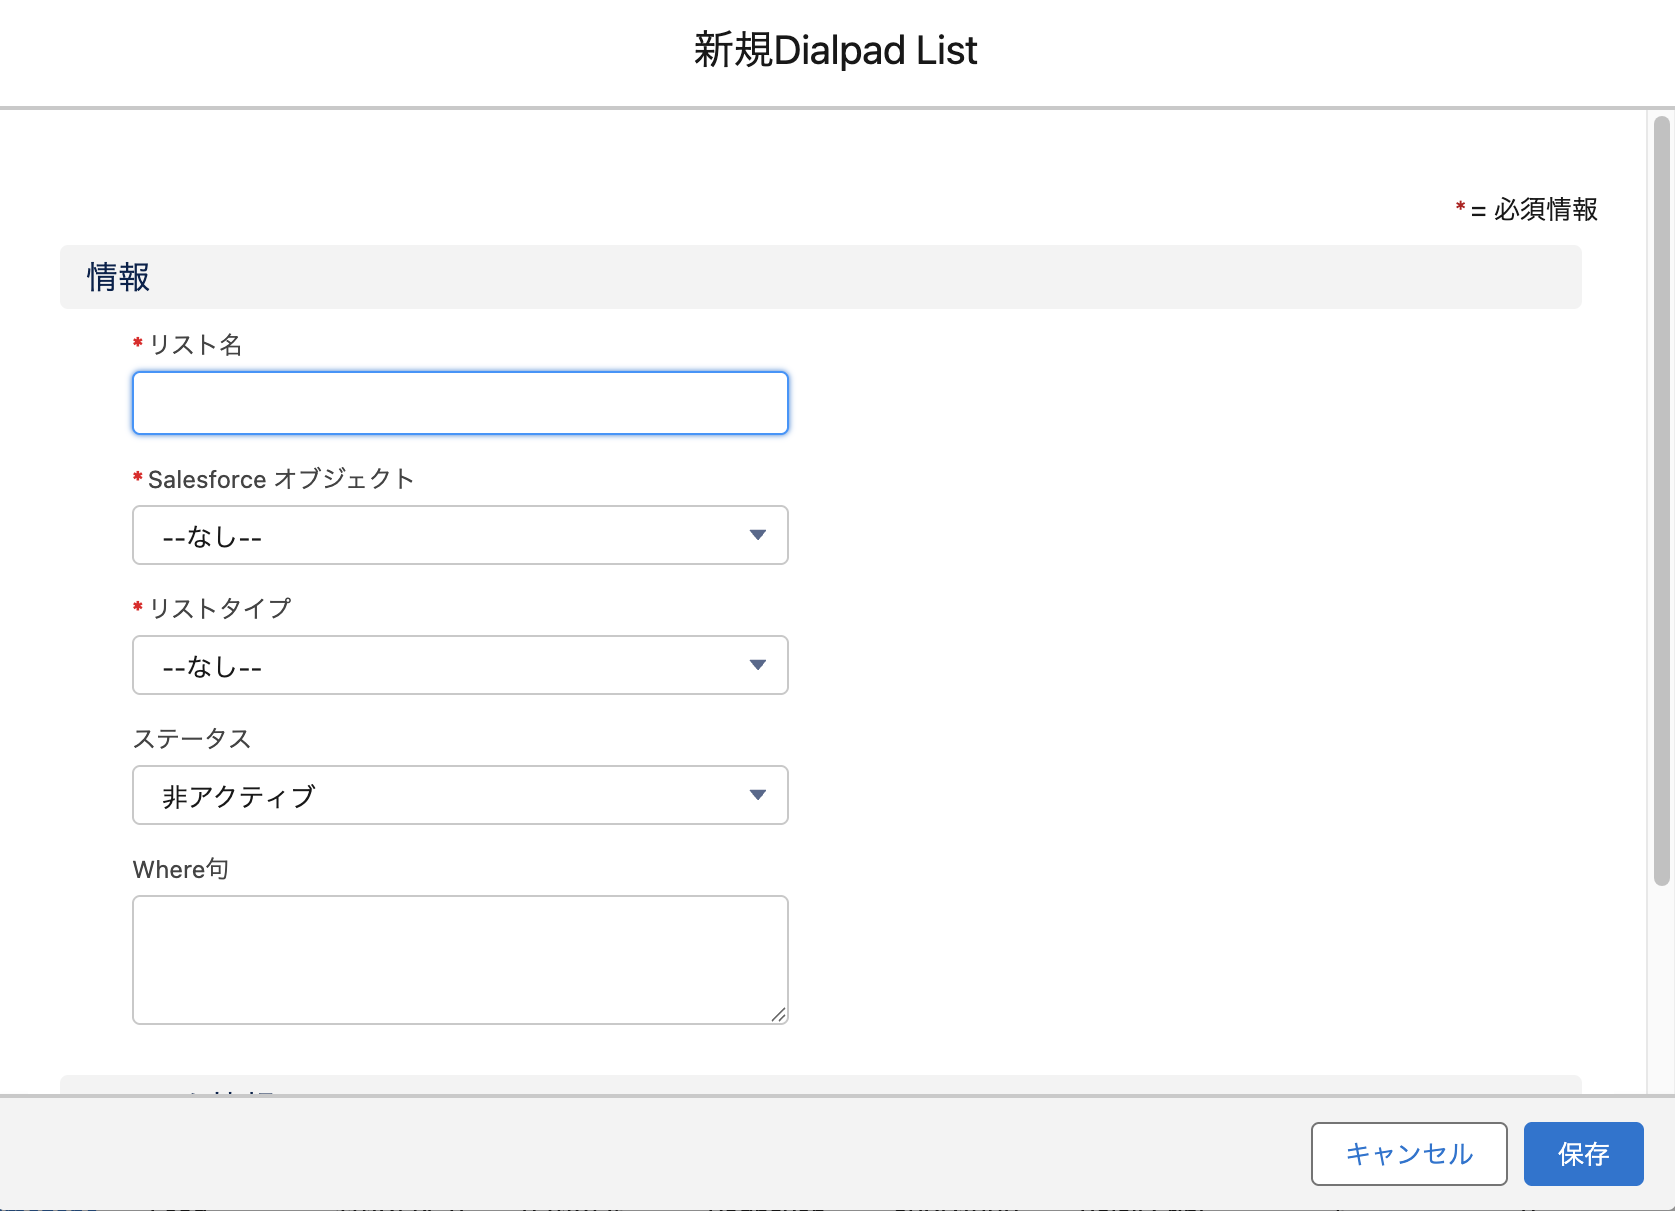Click the リスト名 text input field
Viewport: 1675px width, 1211px height.
[x=460, y=403]
